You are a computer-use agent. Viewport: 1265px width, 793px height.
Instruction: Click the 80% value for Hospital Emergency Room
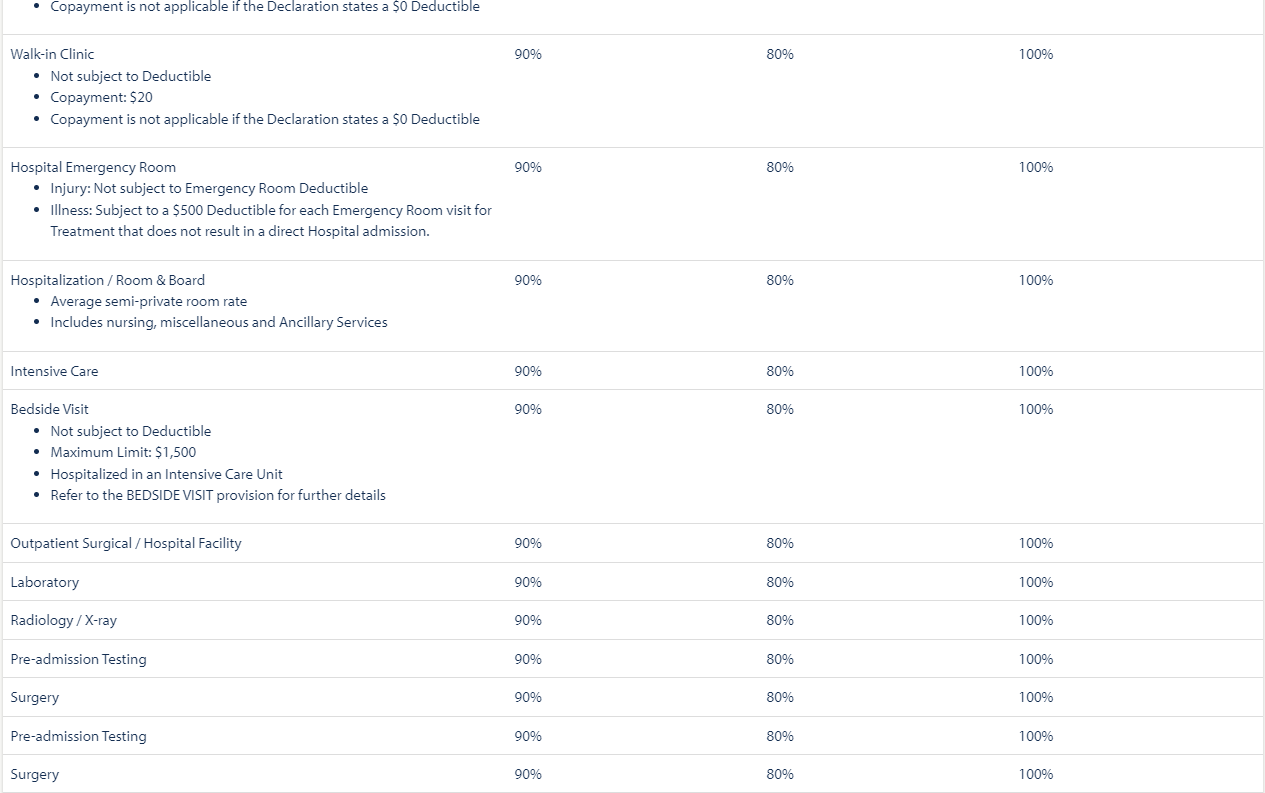[780, 167]
